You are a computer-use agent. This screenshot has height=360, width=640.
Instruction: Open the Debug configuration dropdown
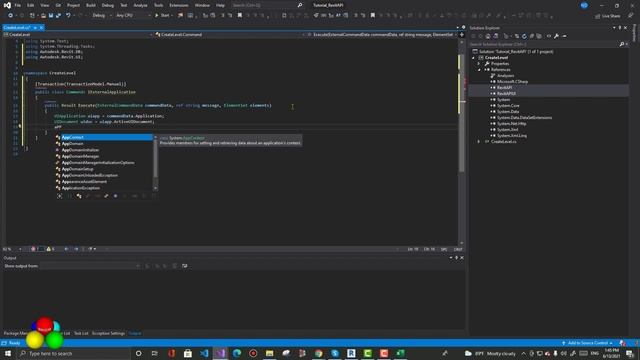point(102,16)
